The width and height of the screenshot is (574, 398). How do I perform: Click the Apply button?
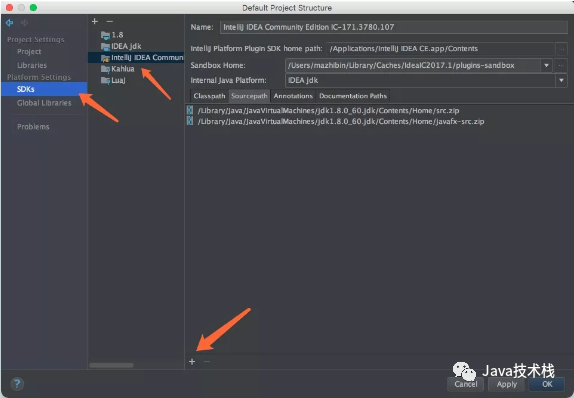click(507, 384)
